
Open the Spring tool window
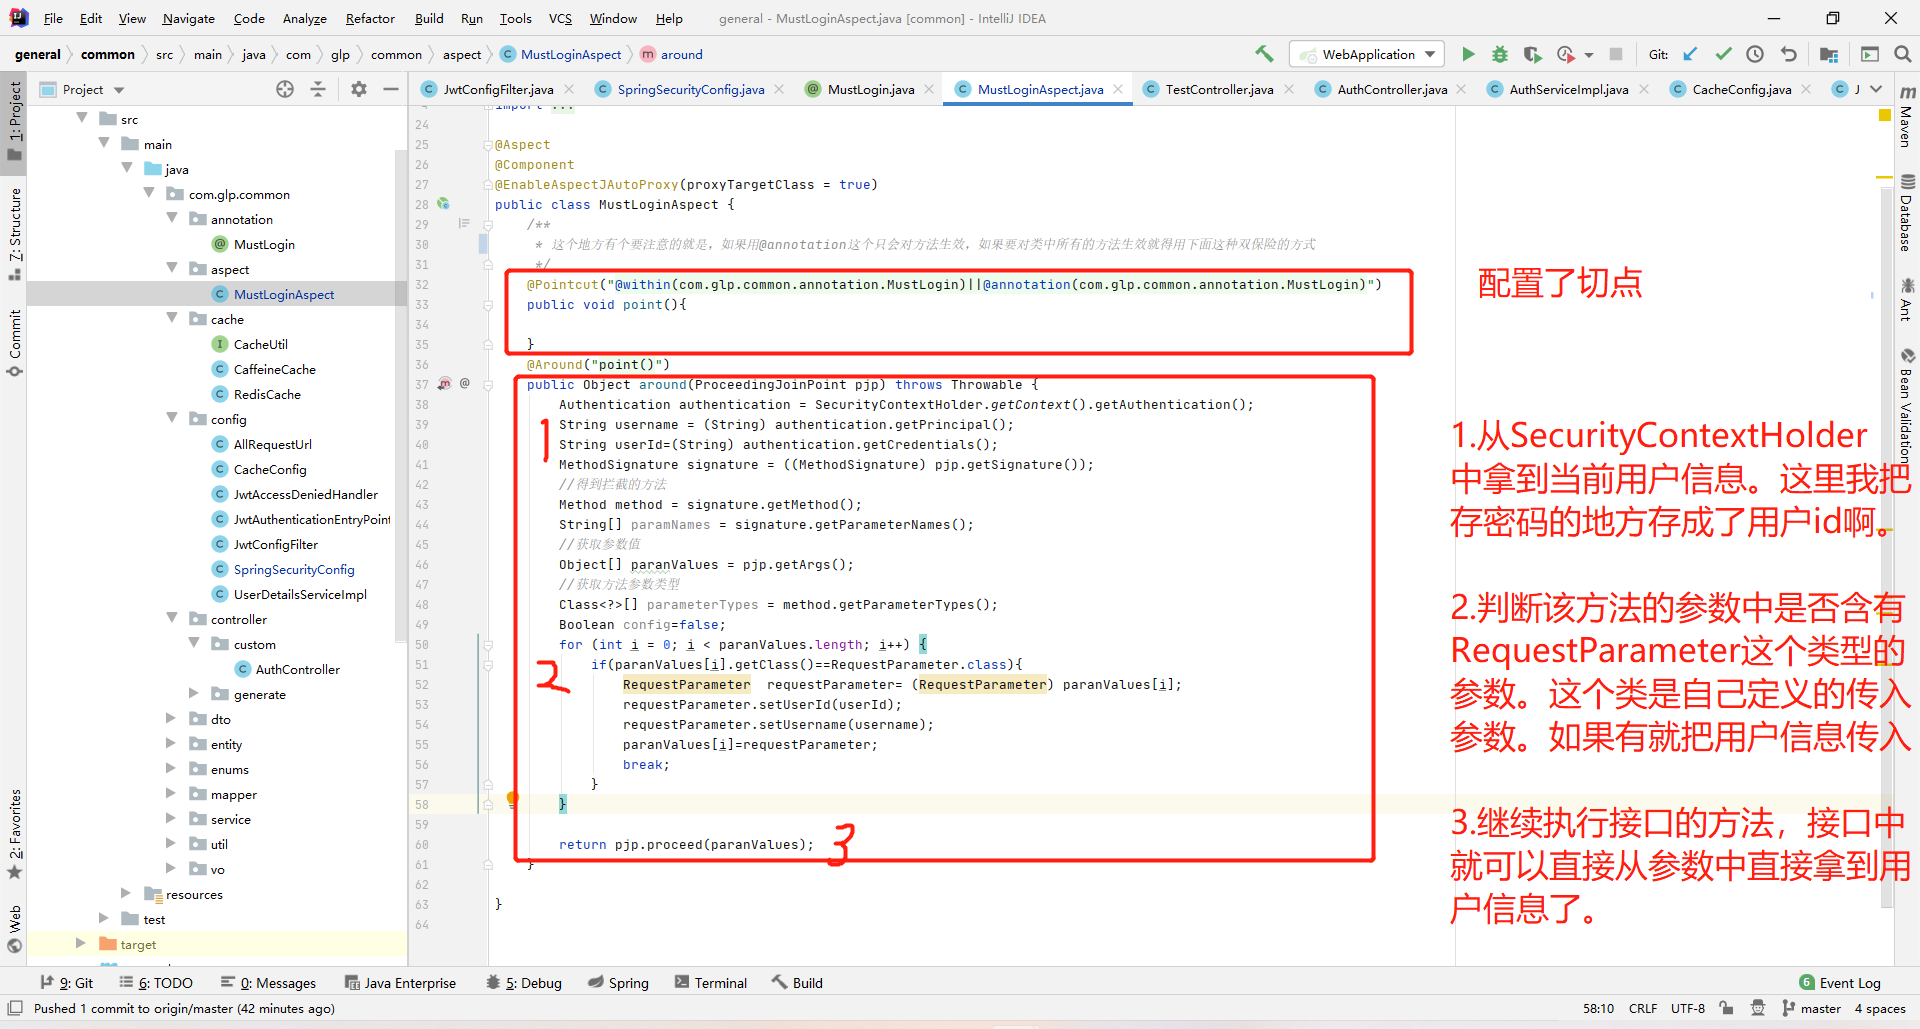point(619,983)
